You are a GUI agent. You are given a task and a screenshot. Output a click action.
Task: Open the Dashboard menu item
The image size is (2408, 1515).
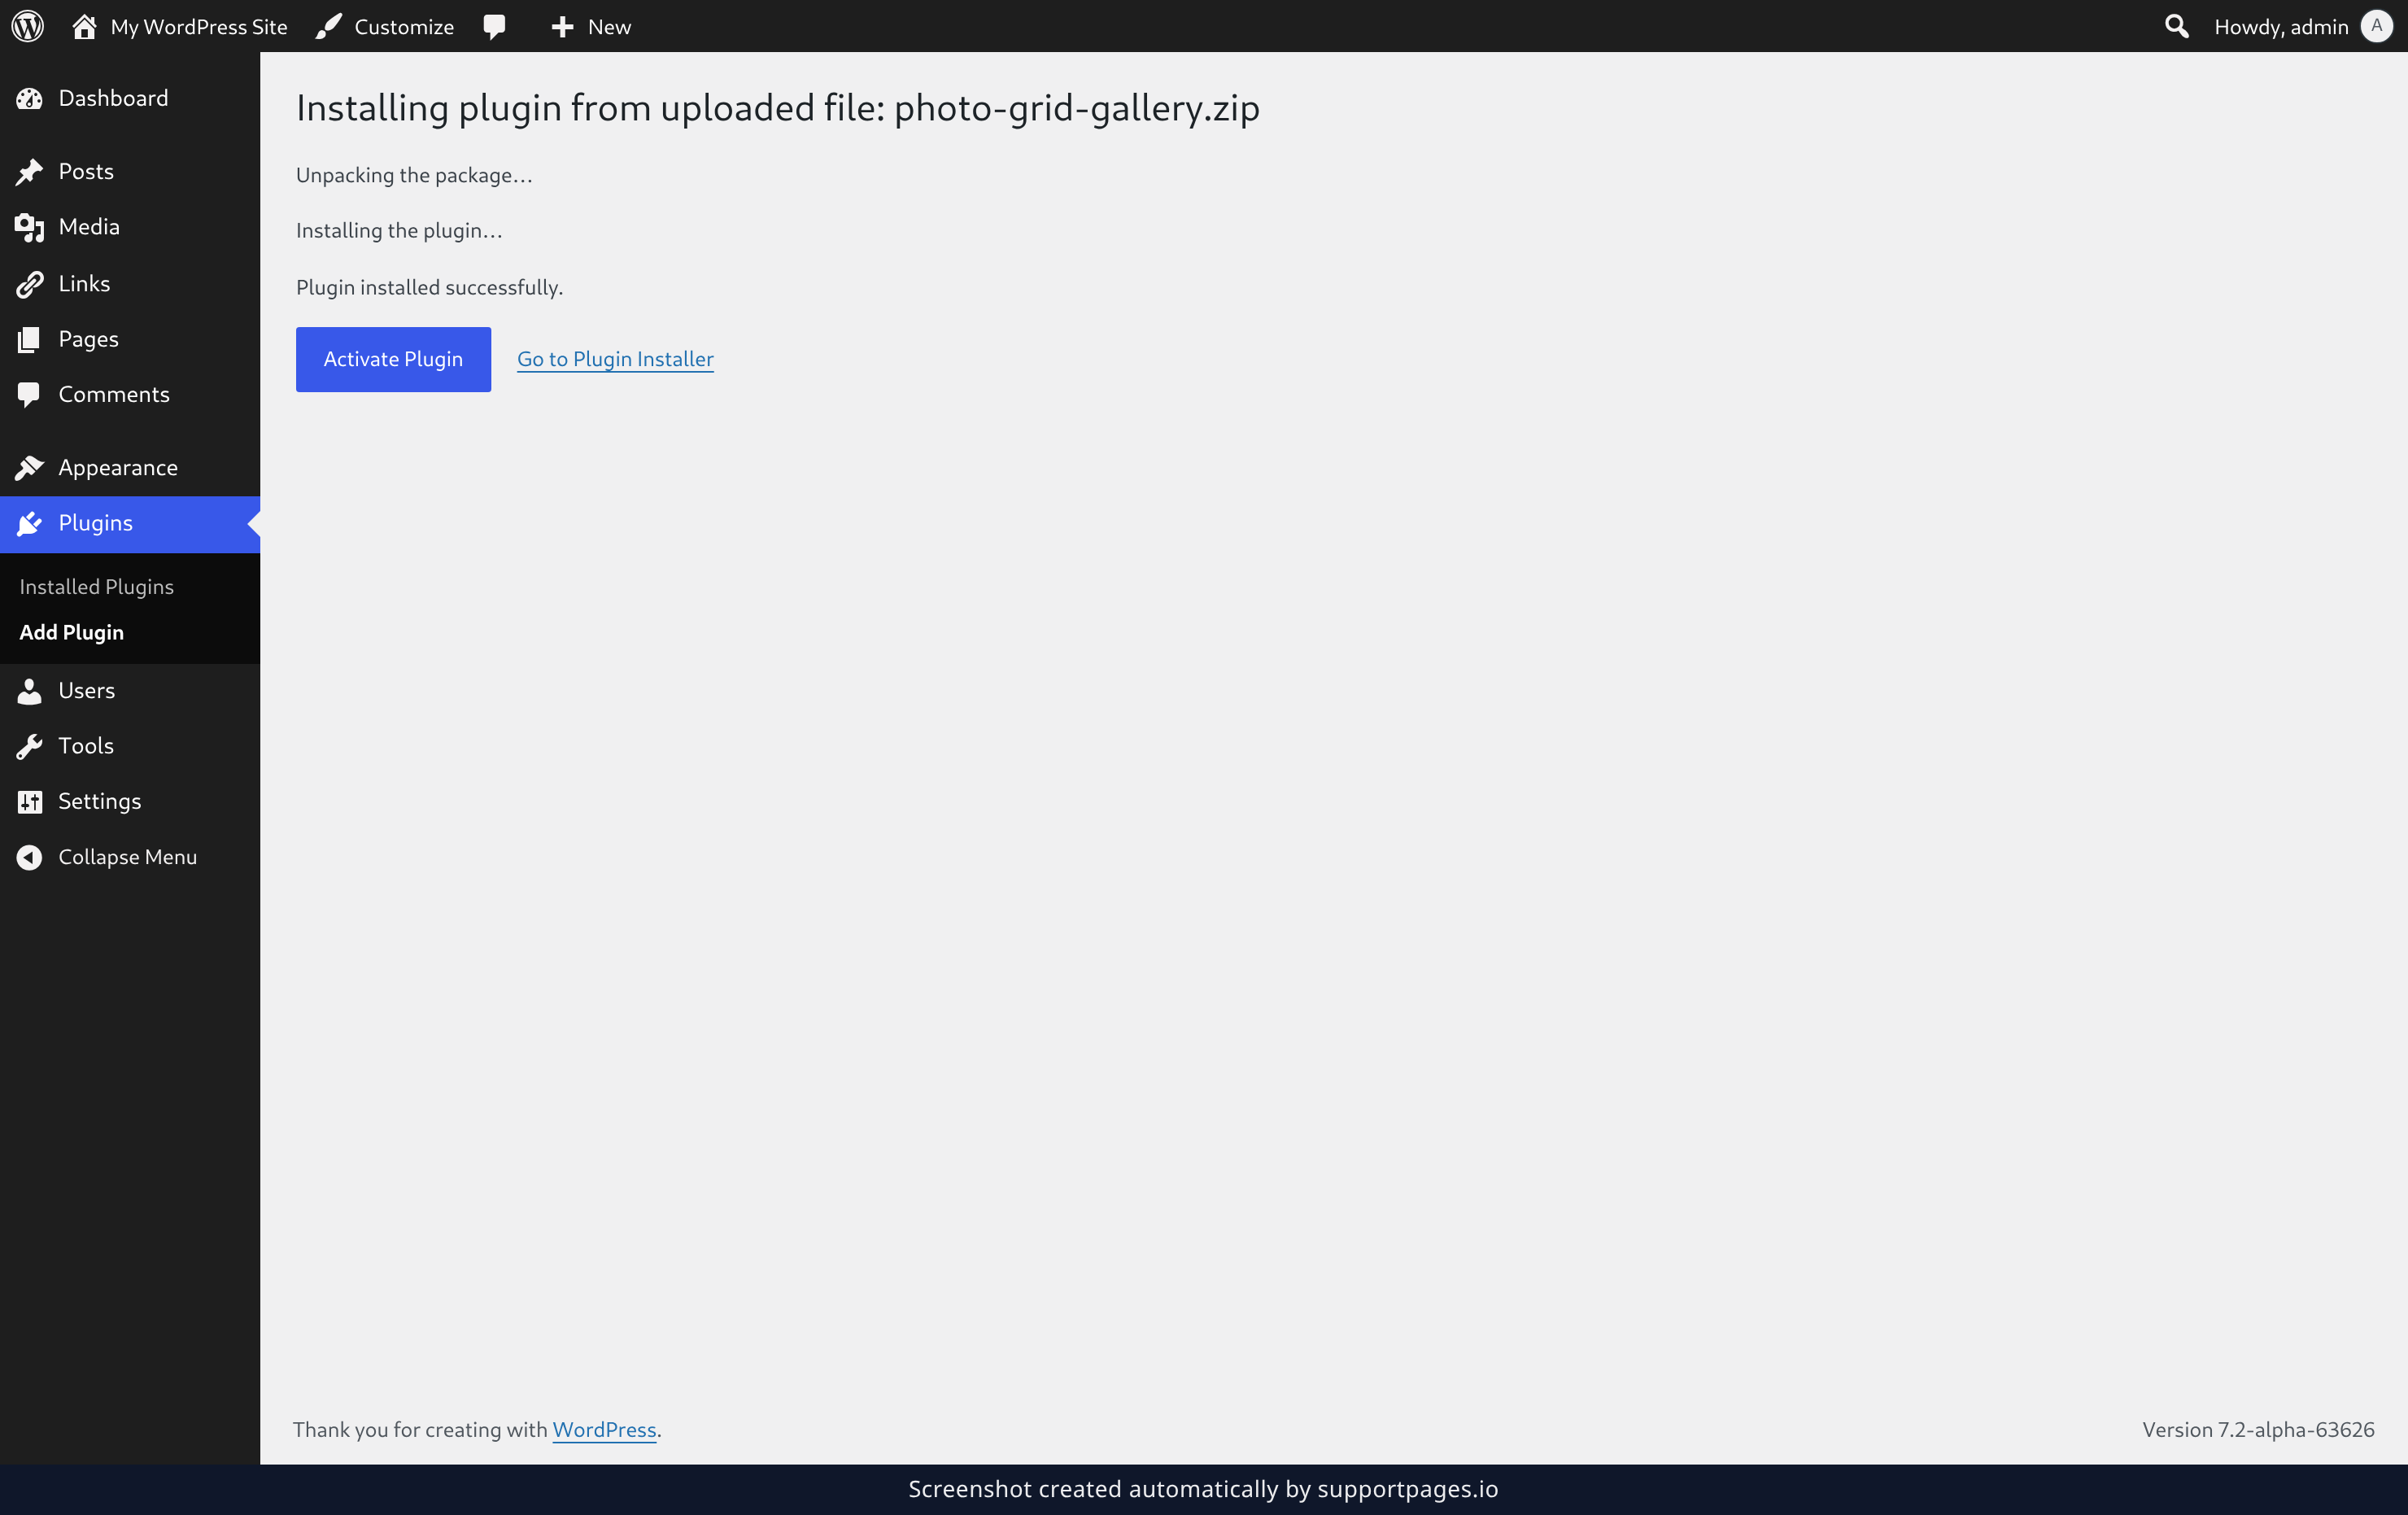(130, 98)
